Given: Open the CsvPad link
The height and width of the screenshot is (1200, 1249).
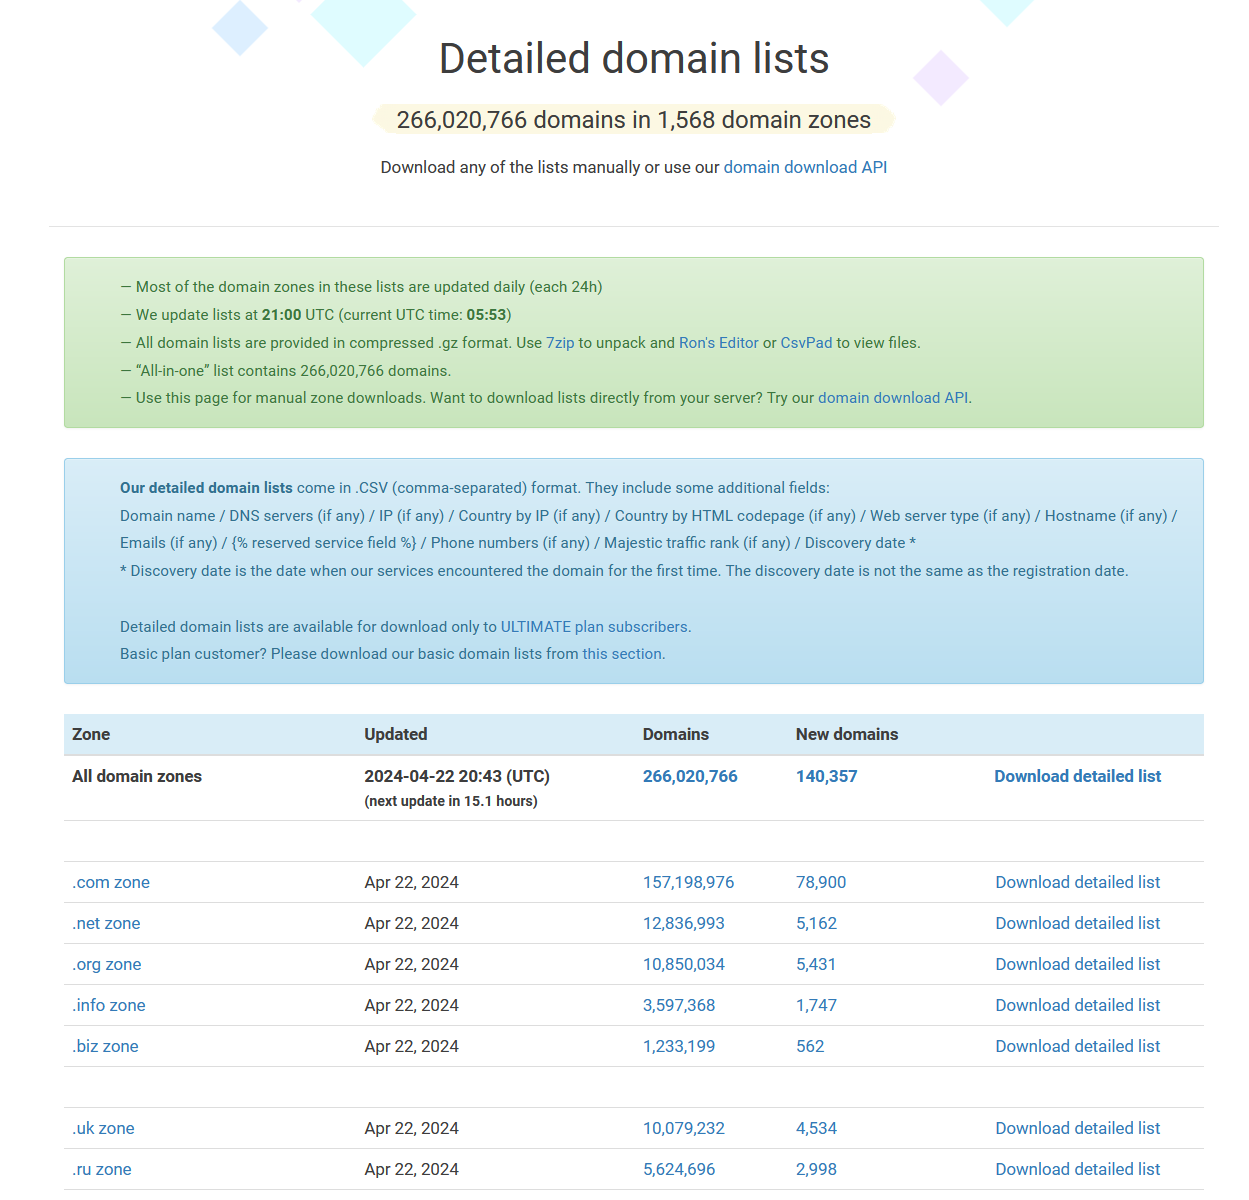Looking at the screenshot, I should [x=806, y=343].
